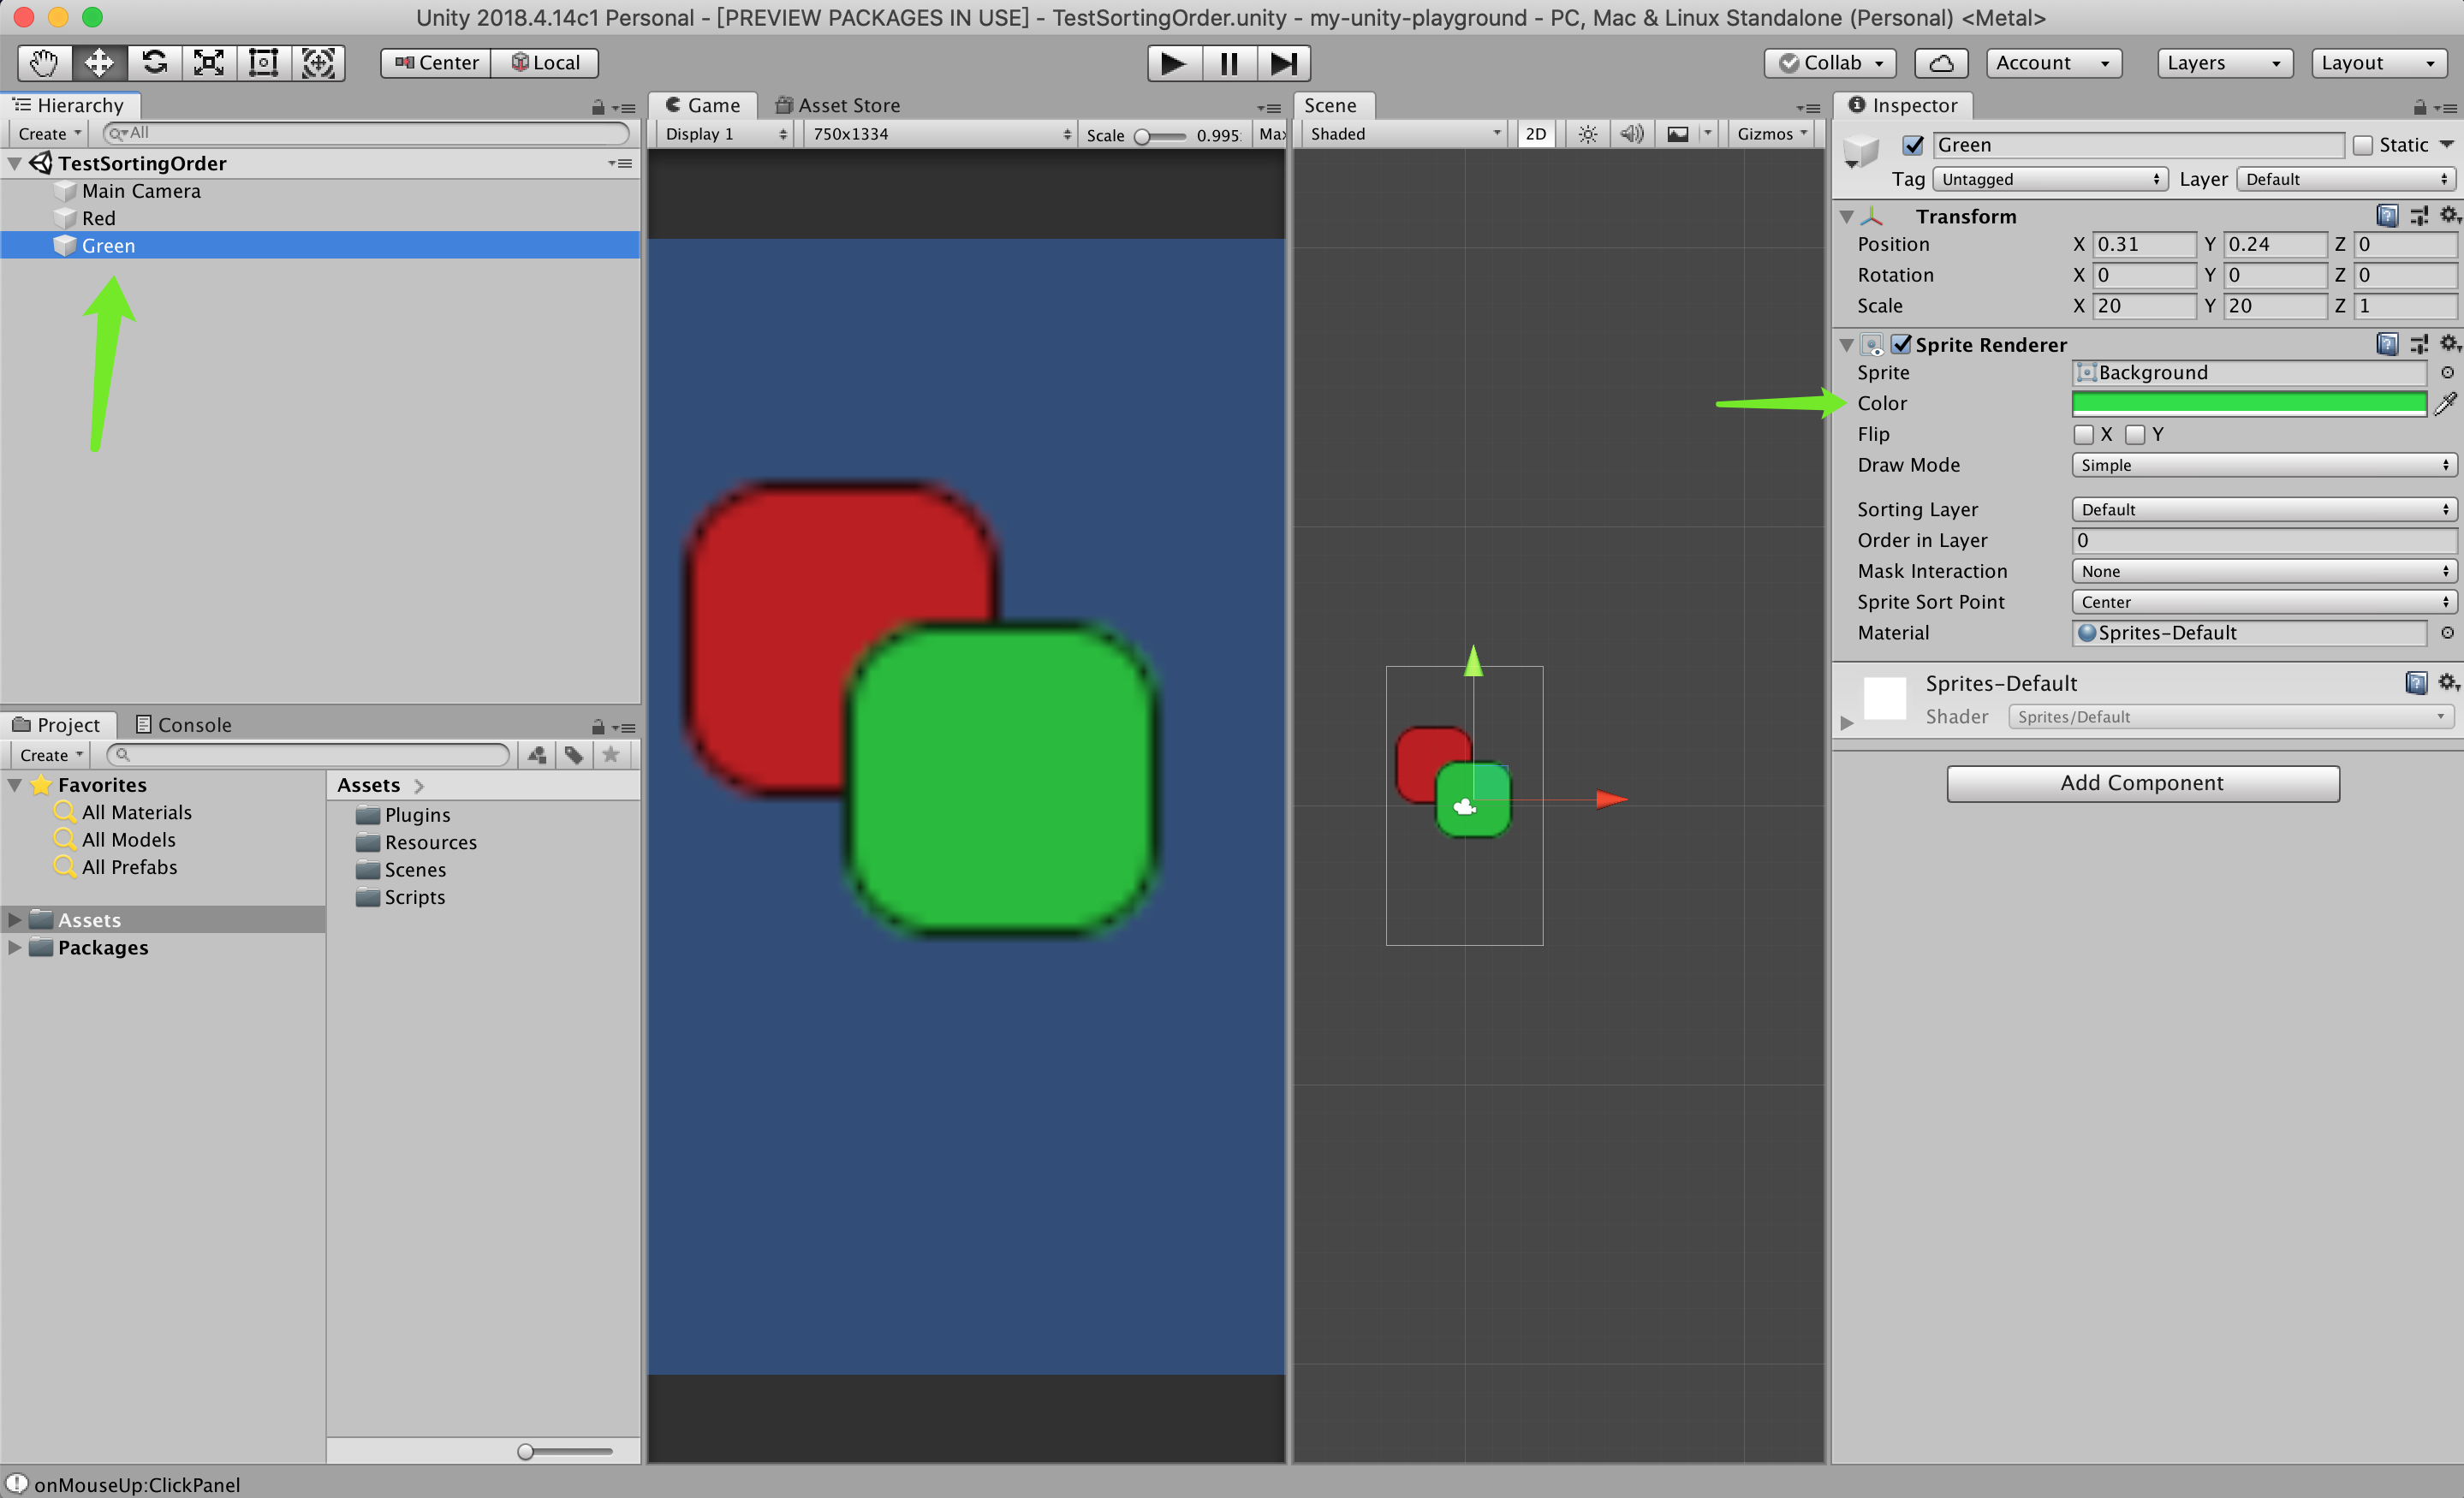Disable the Sprite Renderer component checkbox
This screenshot has height=1498, width=2464.
[x=1901, y=344]
